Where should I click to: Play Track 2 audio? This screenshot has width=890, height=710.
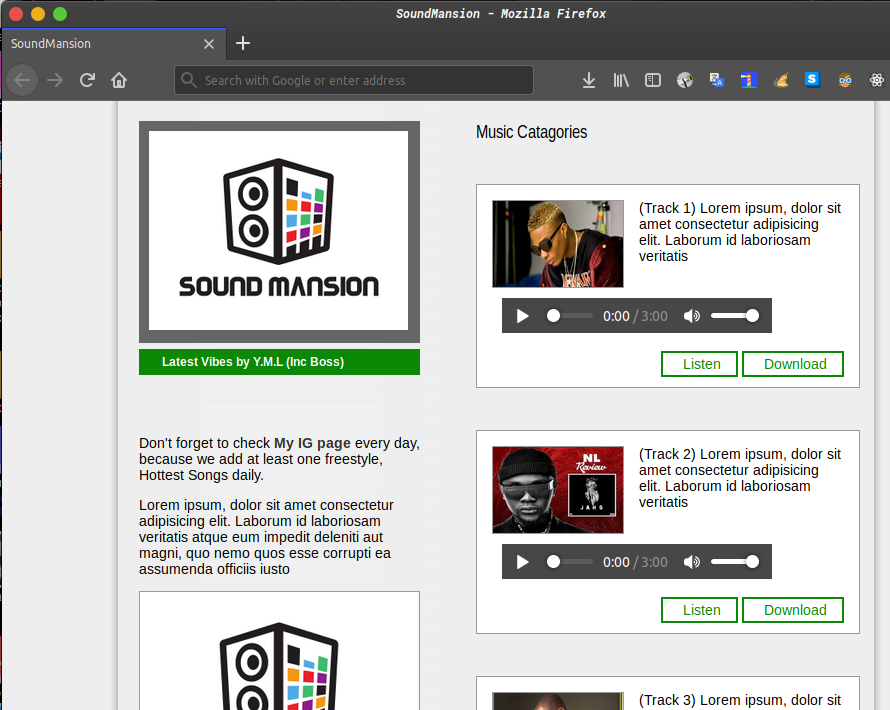pyautogui.click(x=522, y=562)
